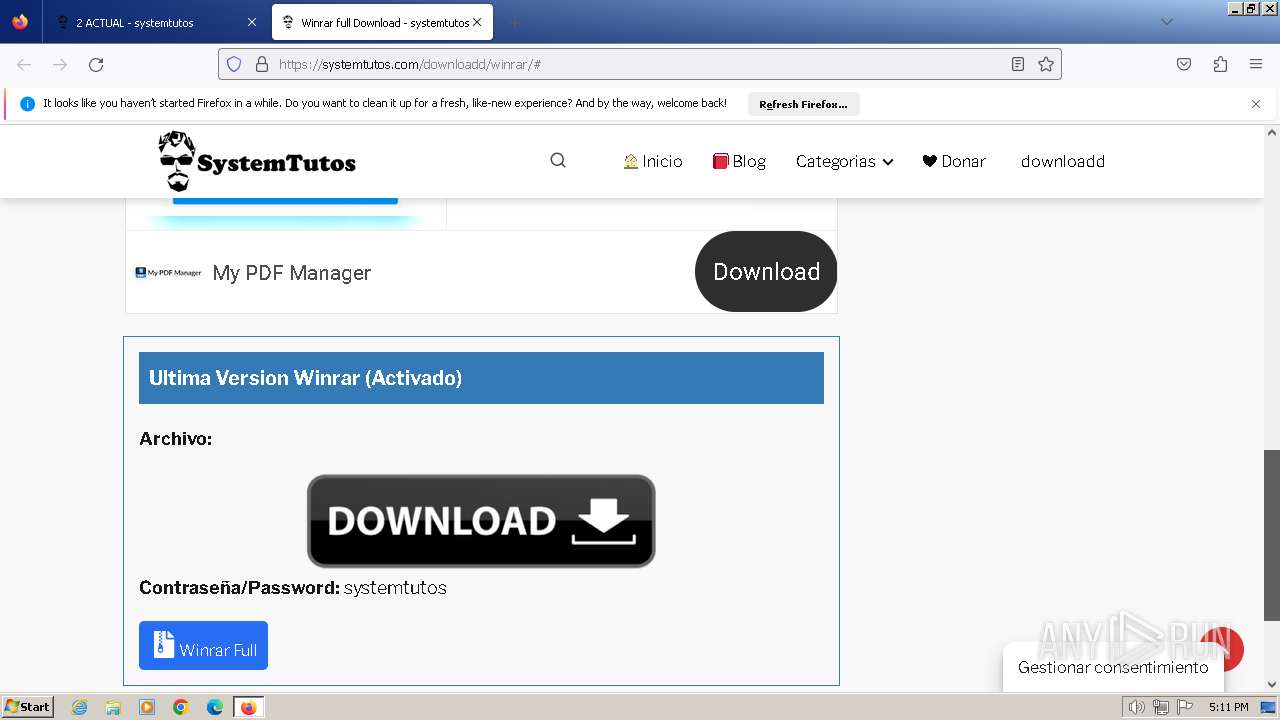This screenshot has height=720, width=1280.
Task: Open the Windows Start button
Action: [x=28, y=707]
